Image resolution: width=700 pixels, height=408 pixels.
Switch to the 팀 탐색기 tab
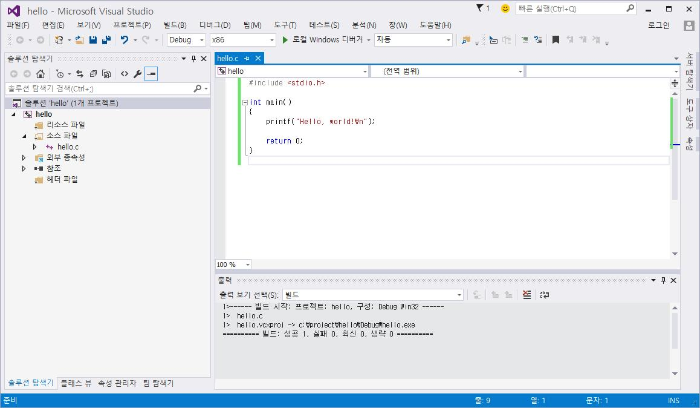pos(158,383)
